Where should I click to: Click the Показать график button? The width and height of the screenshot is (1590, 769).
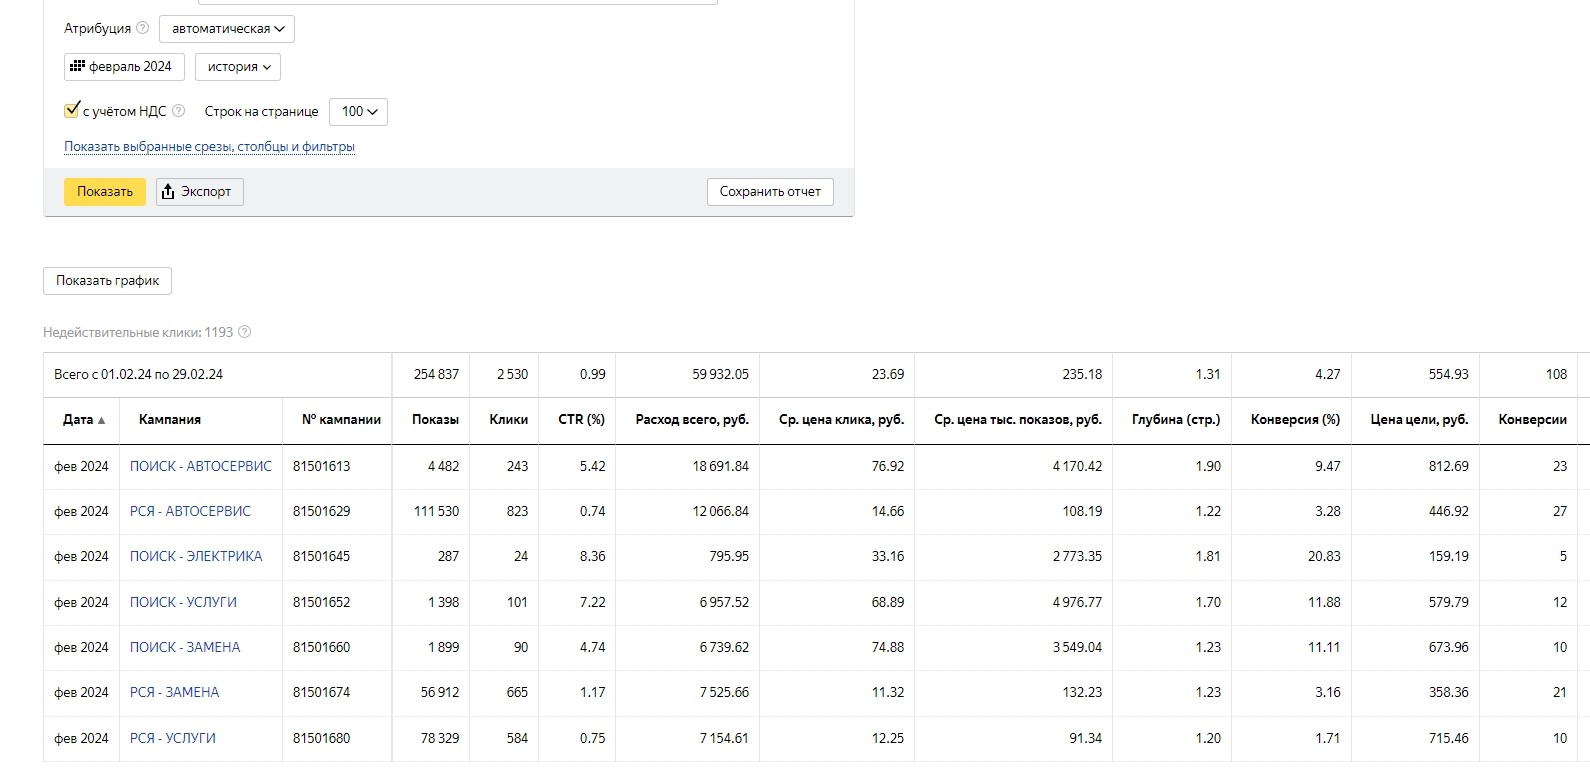coord(107,281)
